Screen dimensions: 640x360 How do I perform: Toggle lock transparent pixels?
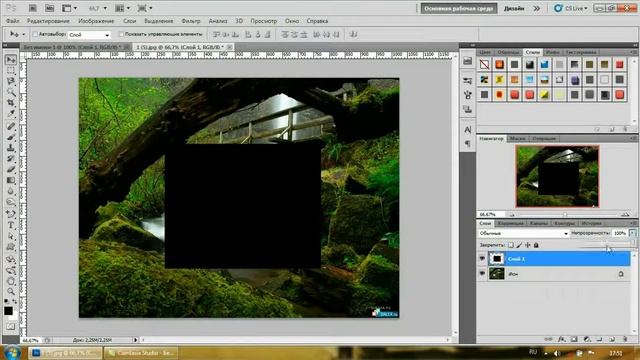[x=511, y=245]
